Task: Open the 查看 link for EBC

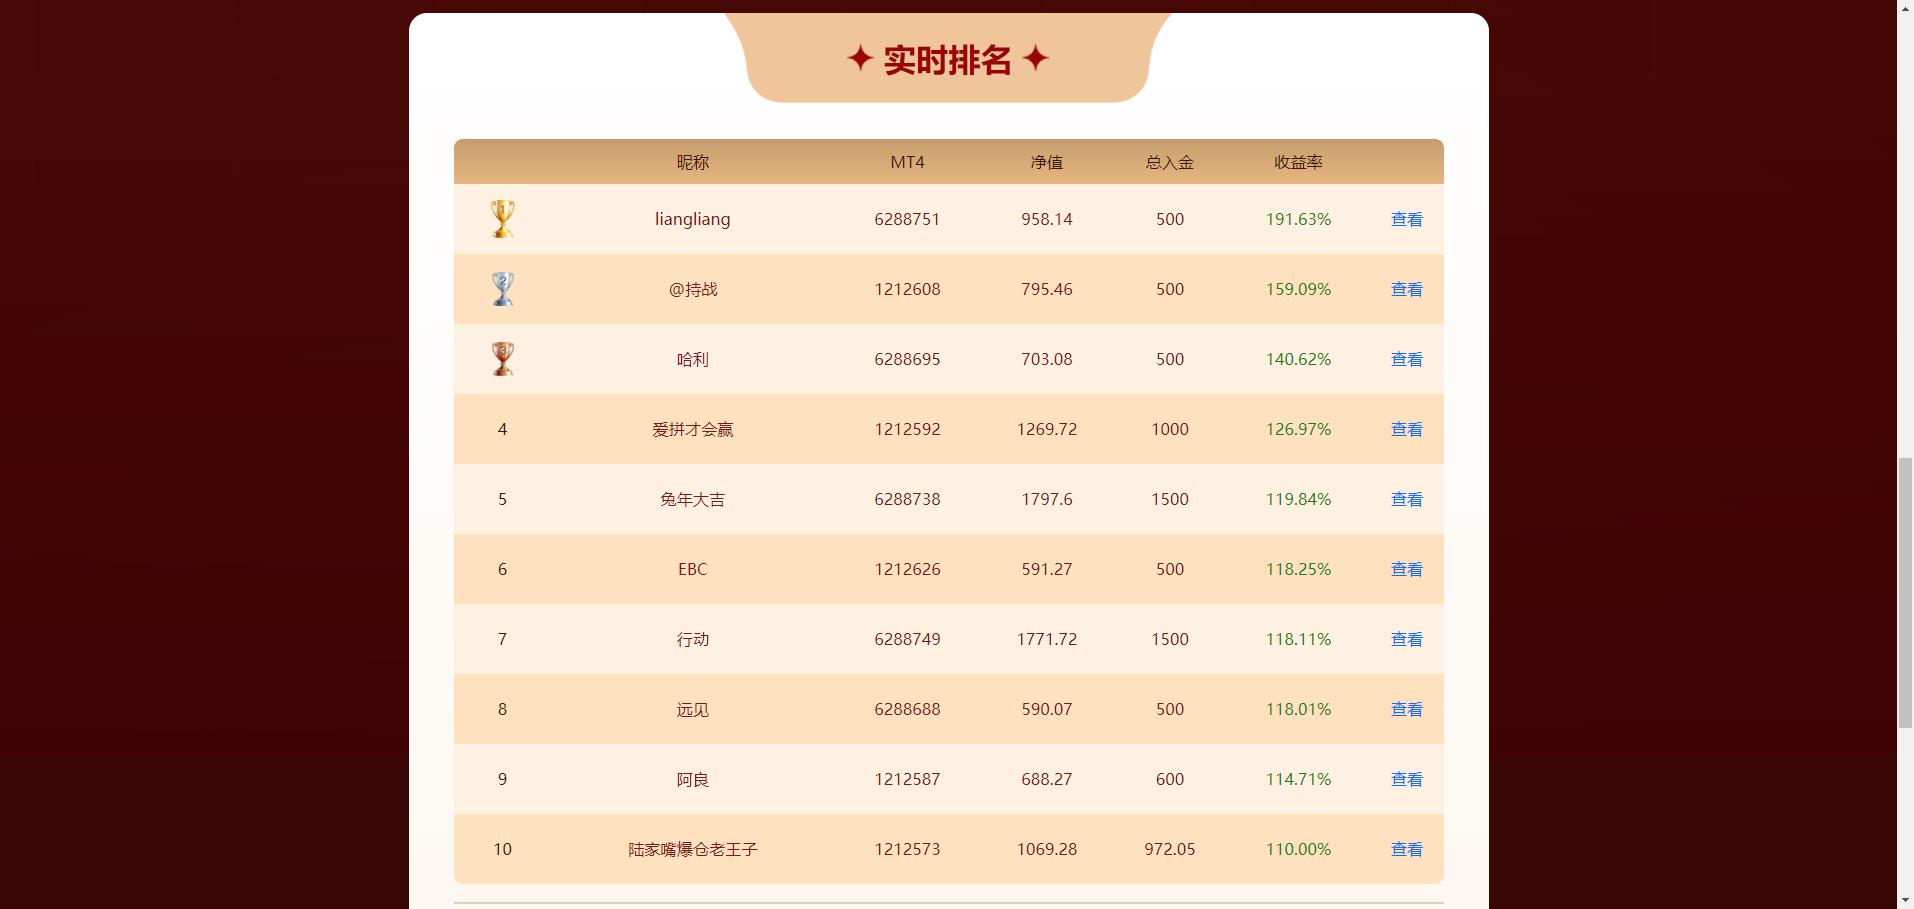Action: tap(1406, 569)
